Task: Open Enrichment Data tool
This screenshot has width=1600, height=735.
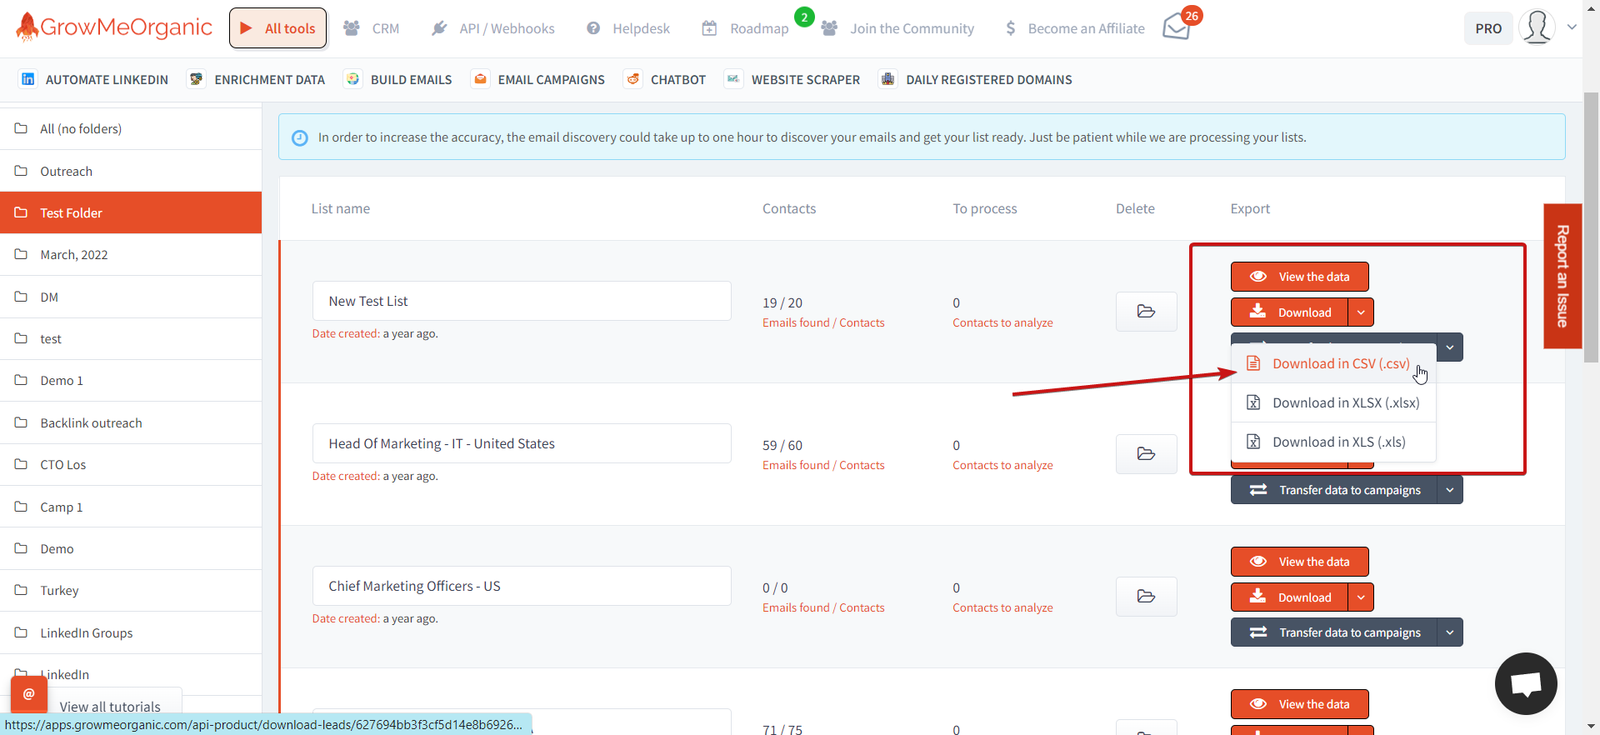Action: click(256, 79)
